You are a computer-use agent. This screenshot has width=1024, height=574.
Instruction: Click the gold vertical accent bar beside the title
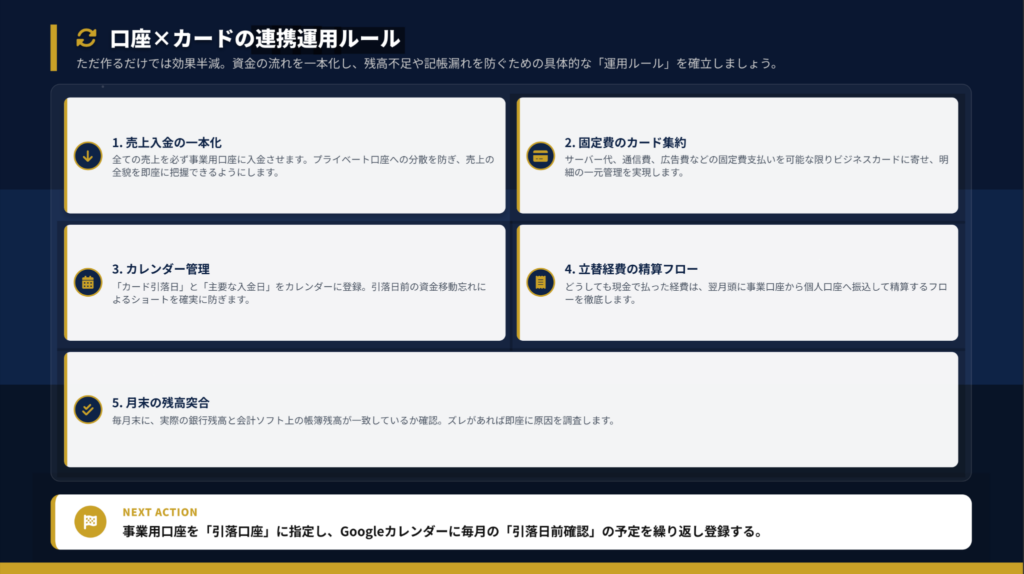click(53, 47)
